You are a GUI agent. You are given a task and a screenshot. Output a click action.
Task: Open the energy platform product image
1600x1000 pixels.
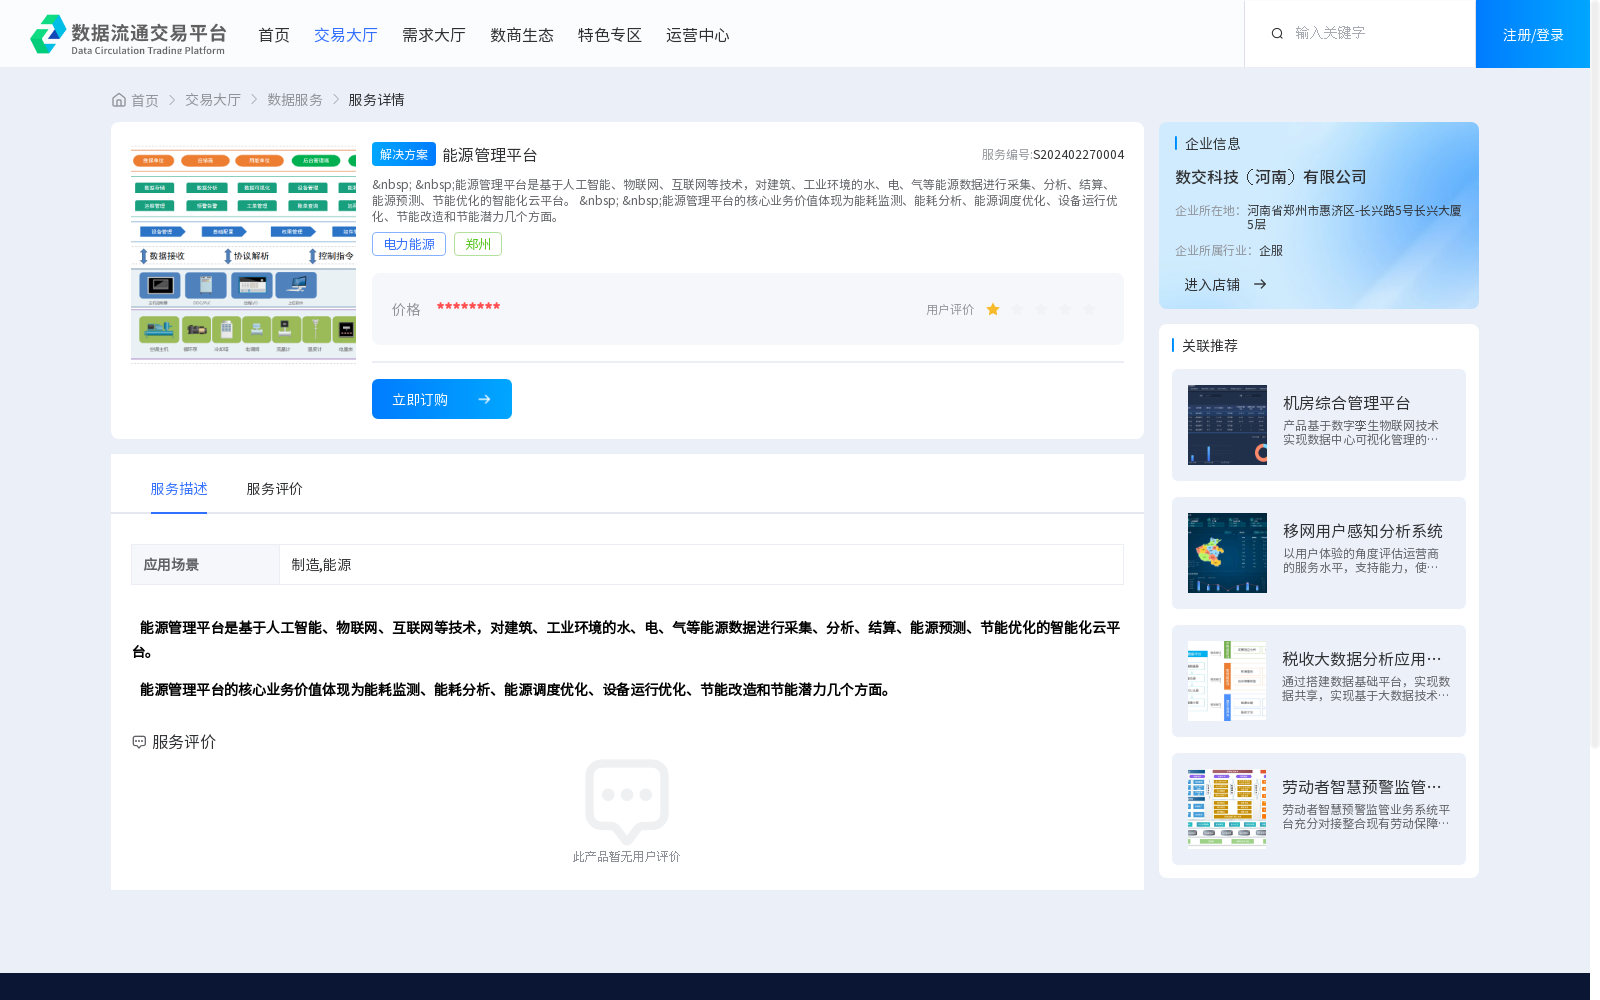[x=243, y=254]
